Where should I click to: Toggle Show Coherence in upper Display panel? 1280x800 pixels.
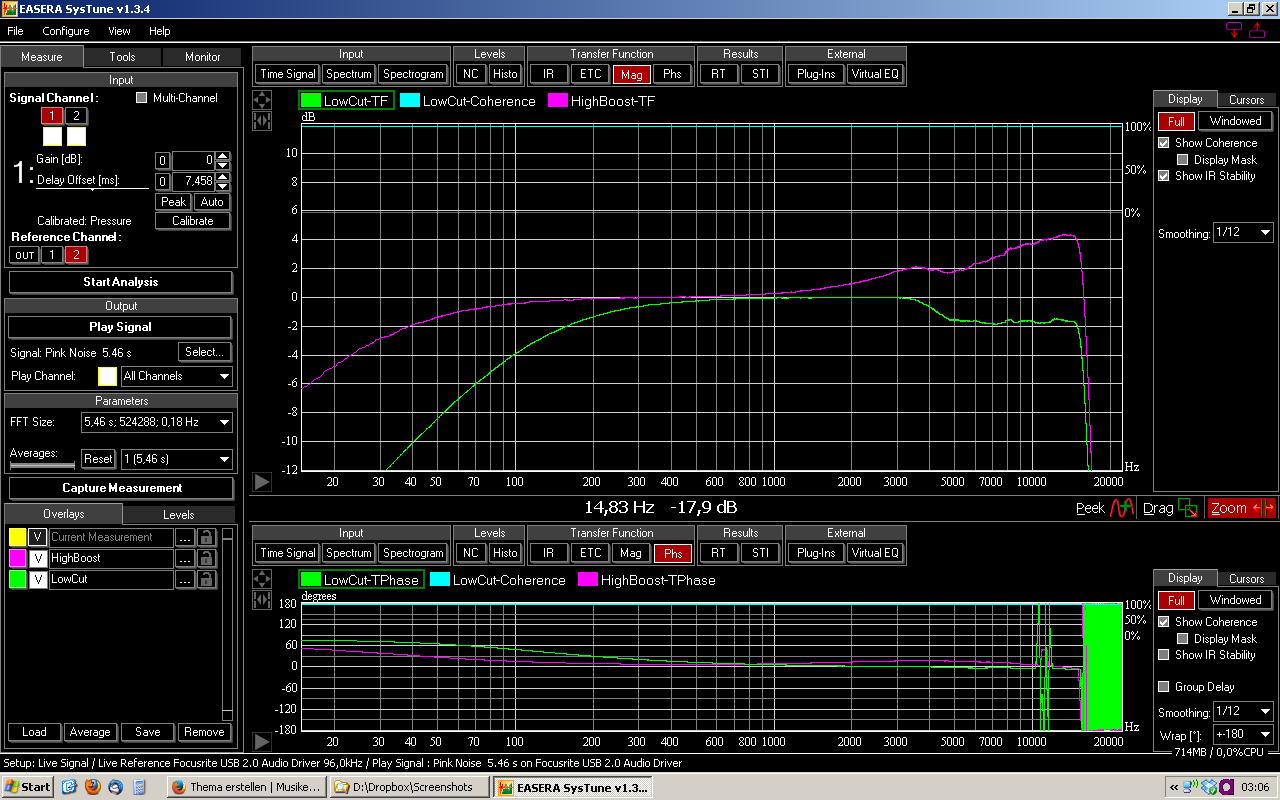(x=1163, y=143)
